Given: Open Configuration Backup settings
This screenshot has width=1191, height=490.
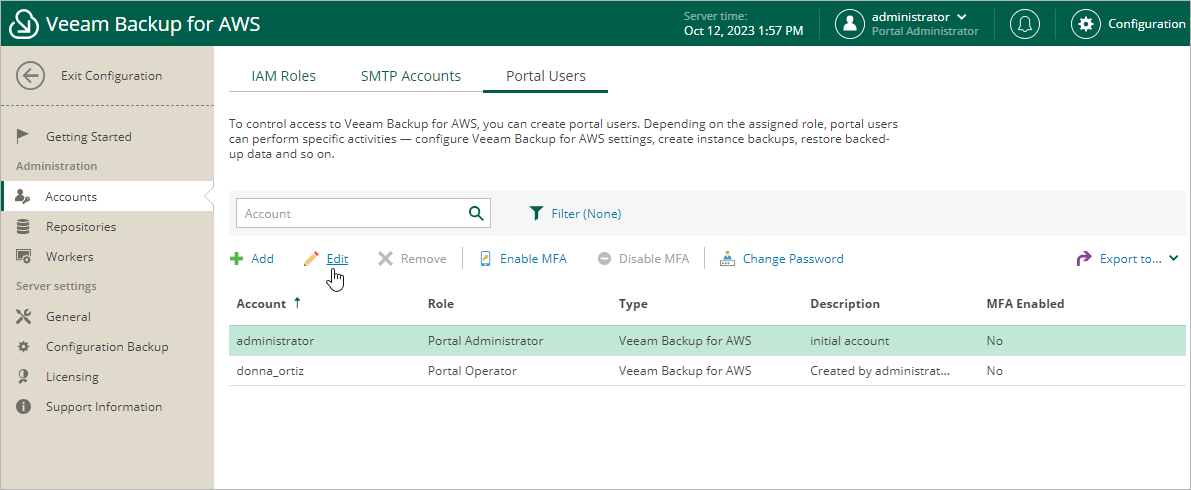Looking at the screenshot, I should point(107,346).
